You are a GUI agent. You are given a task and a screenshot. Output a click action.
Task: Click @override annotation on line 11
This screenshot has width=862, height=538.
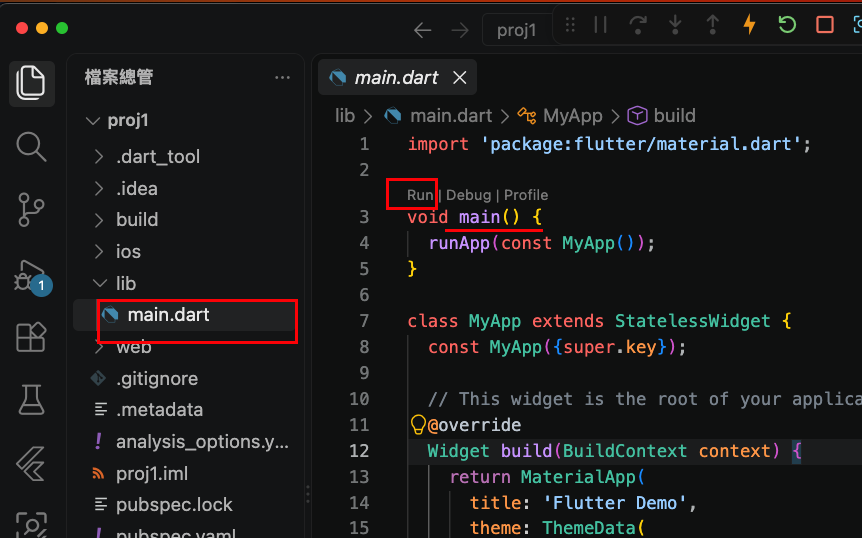click(x=474, y=425)
